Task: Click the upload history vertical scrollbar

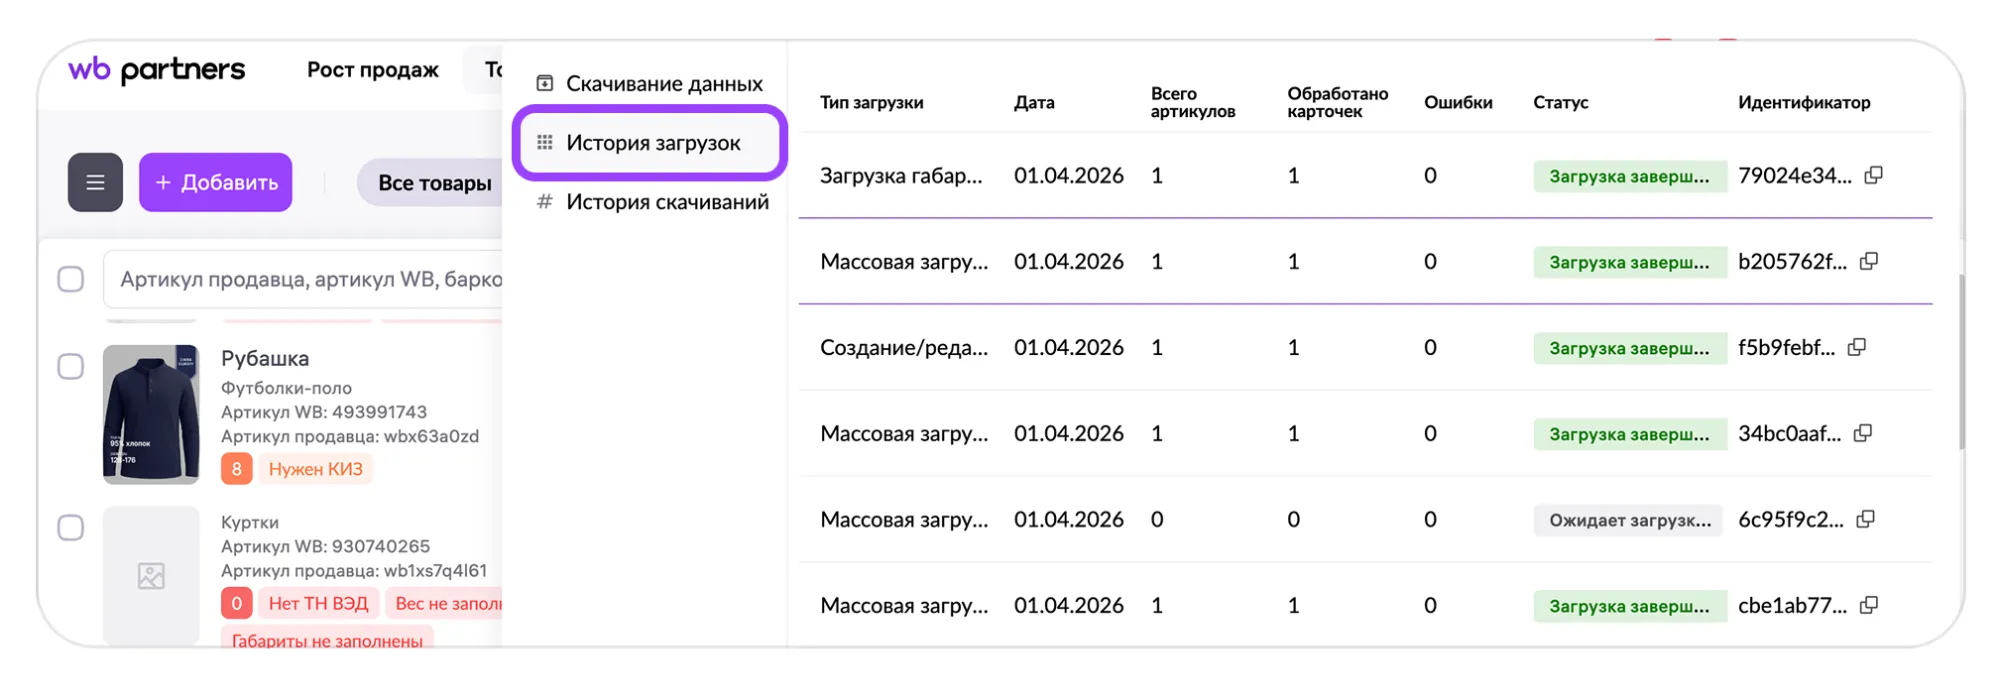Action: 1961,362
